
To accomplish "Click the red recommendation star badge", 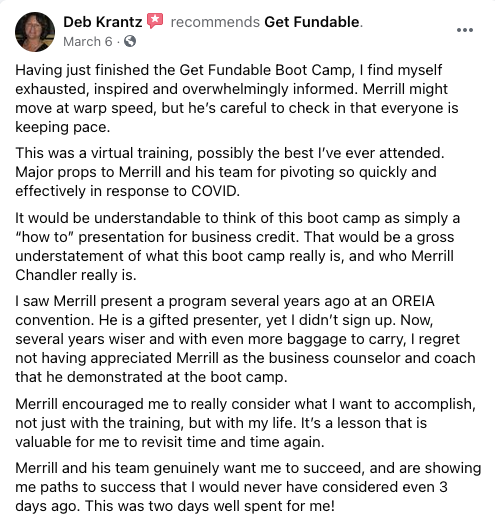I will 155,21.
